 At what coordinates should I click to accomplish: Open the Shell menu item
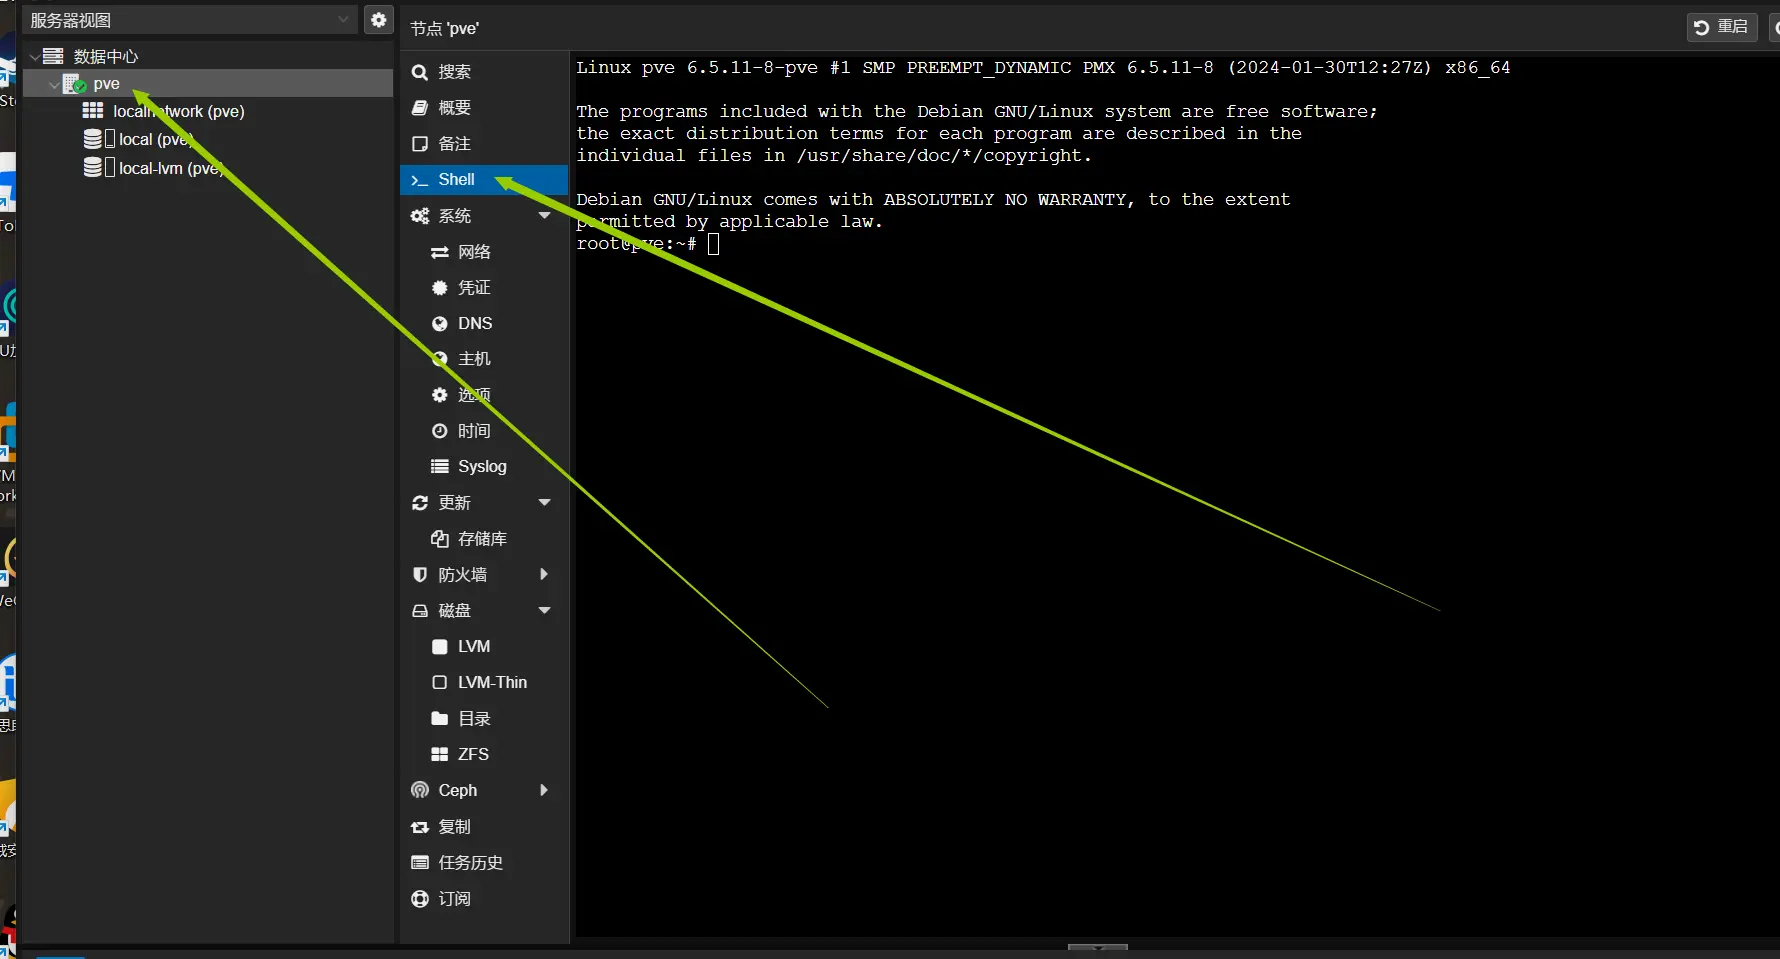click(457, 180)
